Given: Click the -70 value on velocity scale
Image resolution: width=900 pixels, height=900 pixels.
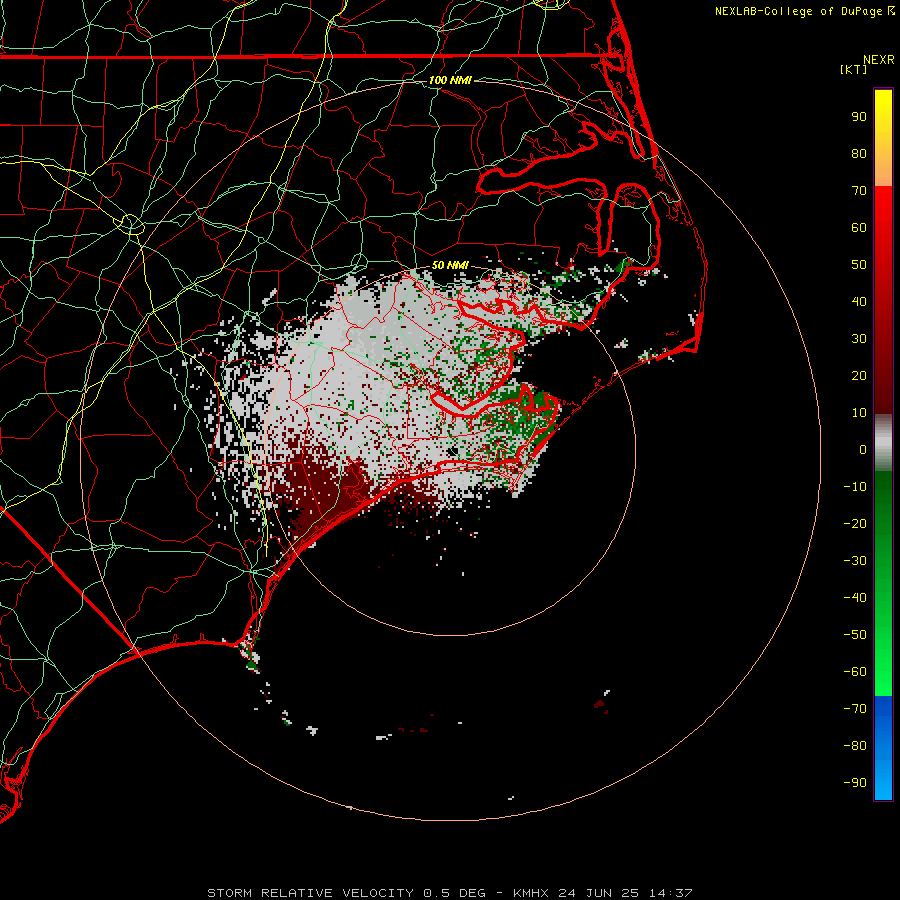Looking at the screenshot, I should (855, 709).
